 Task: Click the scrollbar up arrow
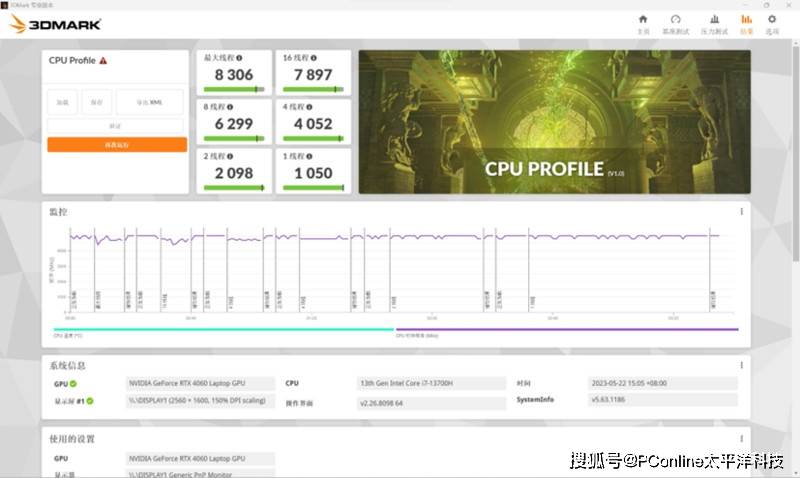pos(795,44)
